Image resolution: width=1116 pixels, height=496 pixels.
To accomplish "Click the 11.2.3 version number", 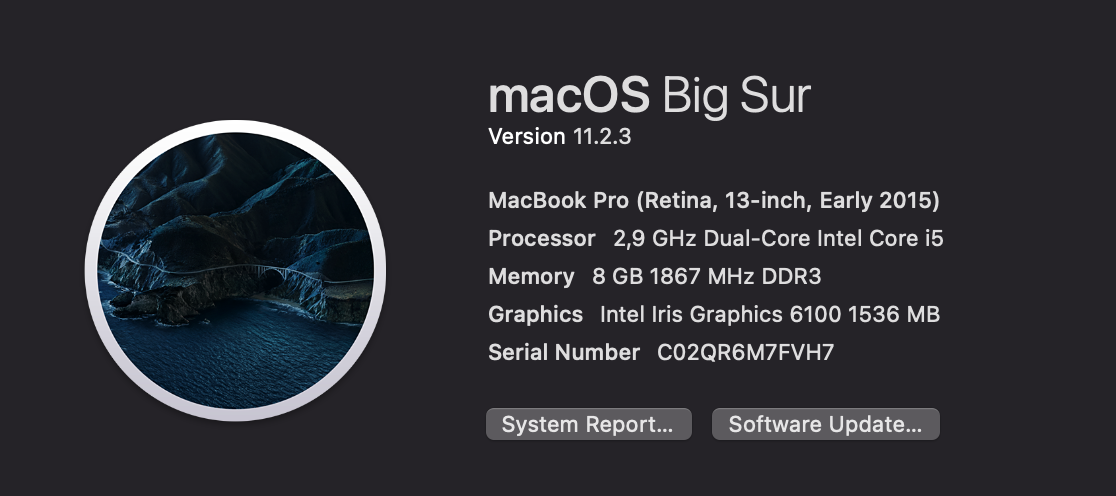I will coord(602,137).
